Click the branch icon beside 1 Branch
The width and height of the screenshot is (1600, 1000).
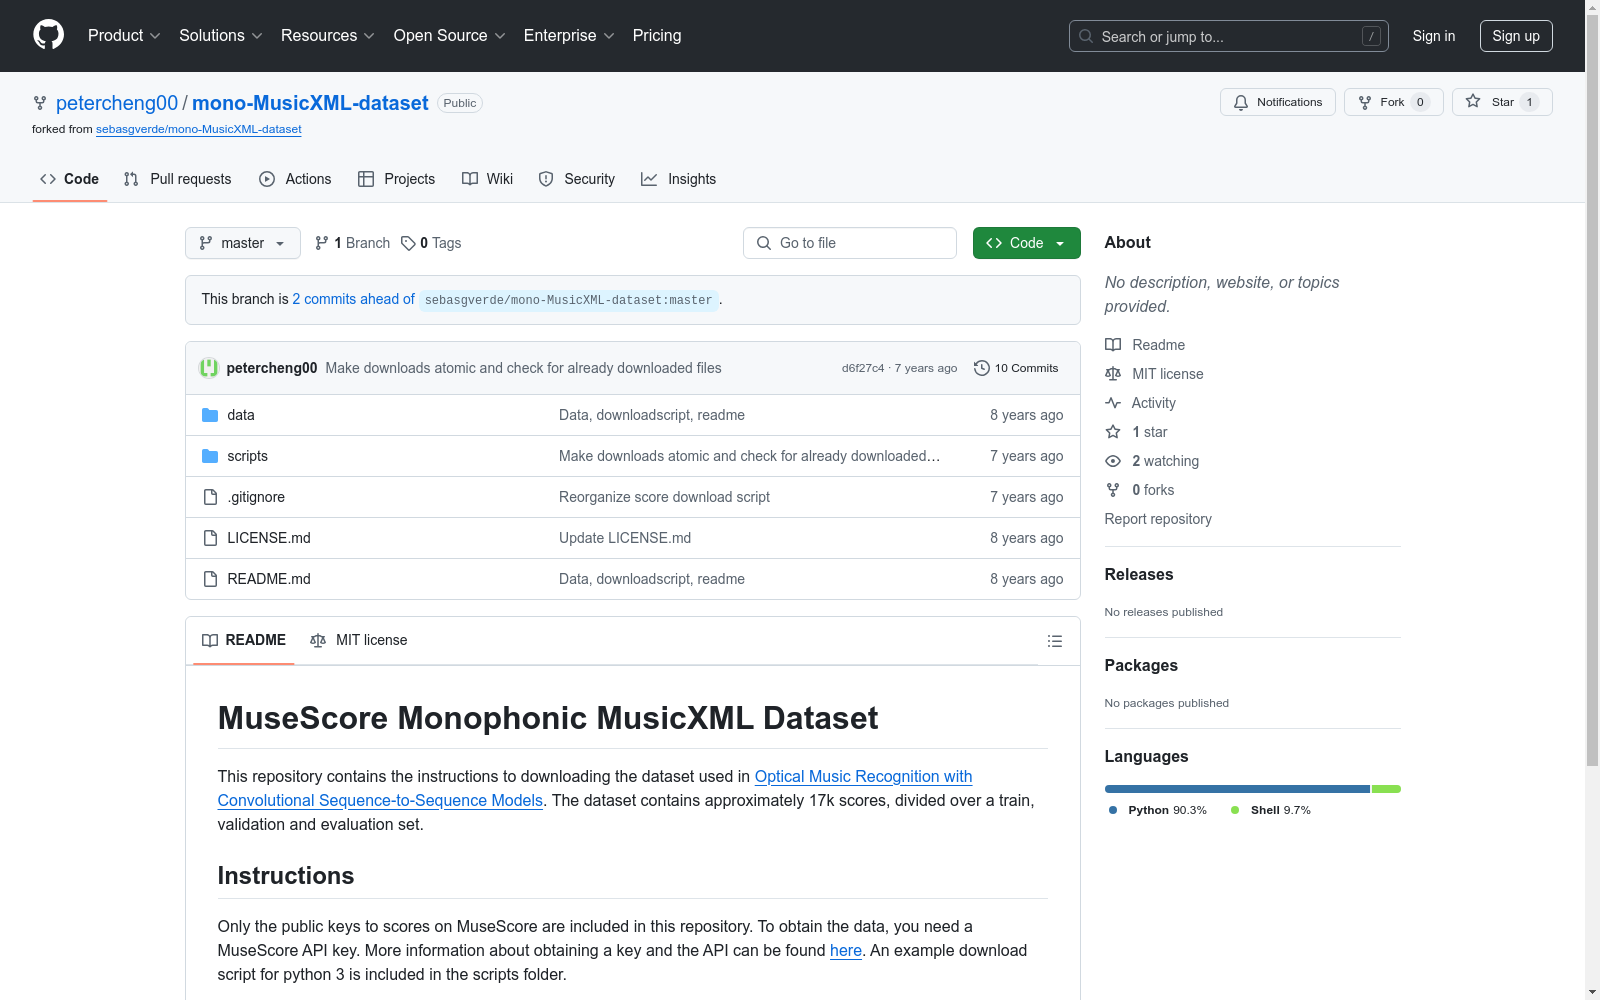point(322,243)
